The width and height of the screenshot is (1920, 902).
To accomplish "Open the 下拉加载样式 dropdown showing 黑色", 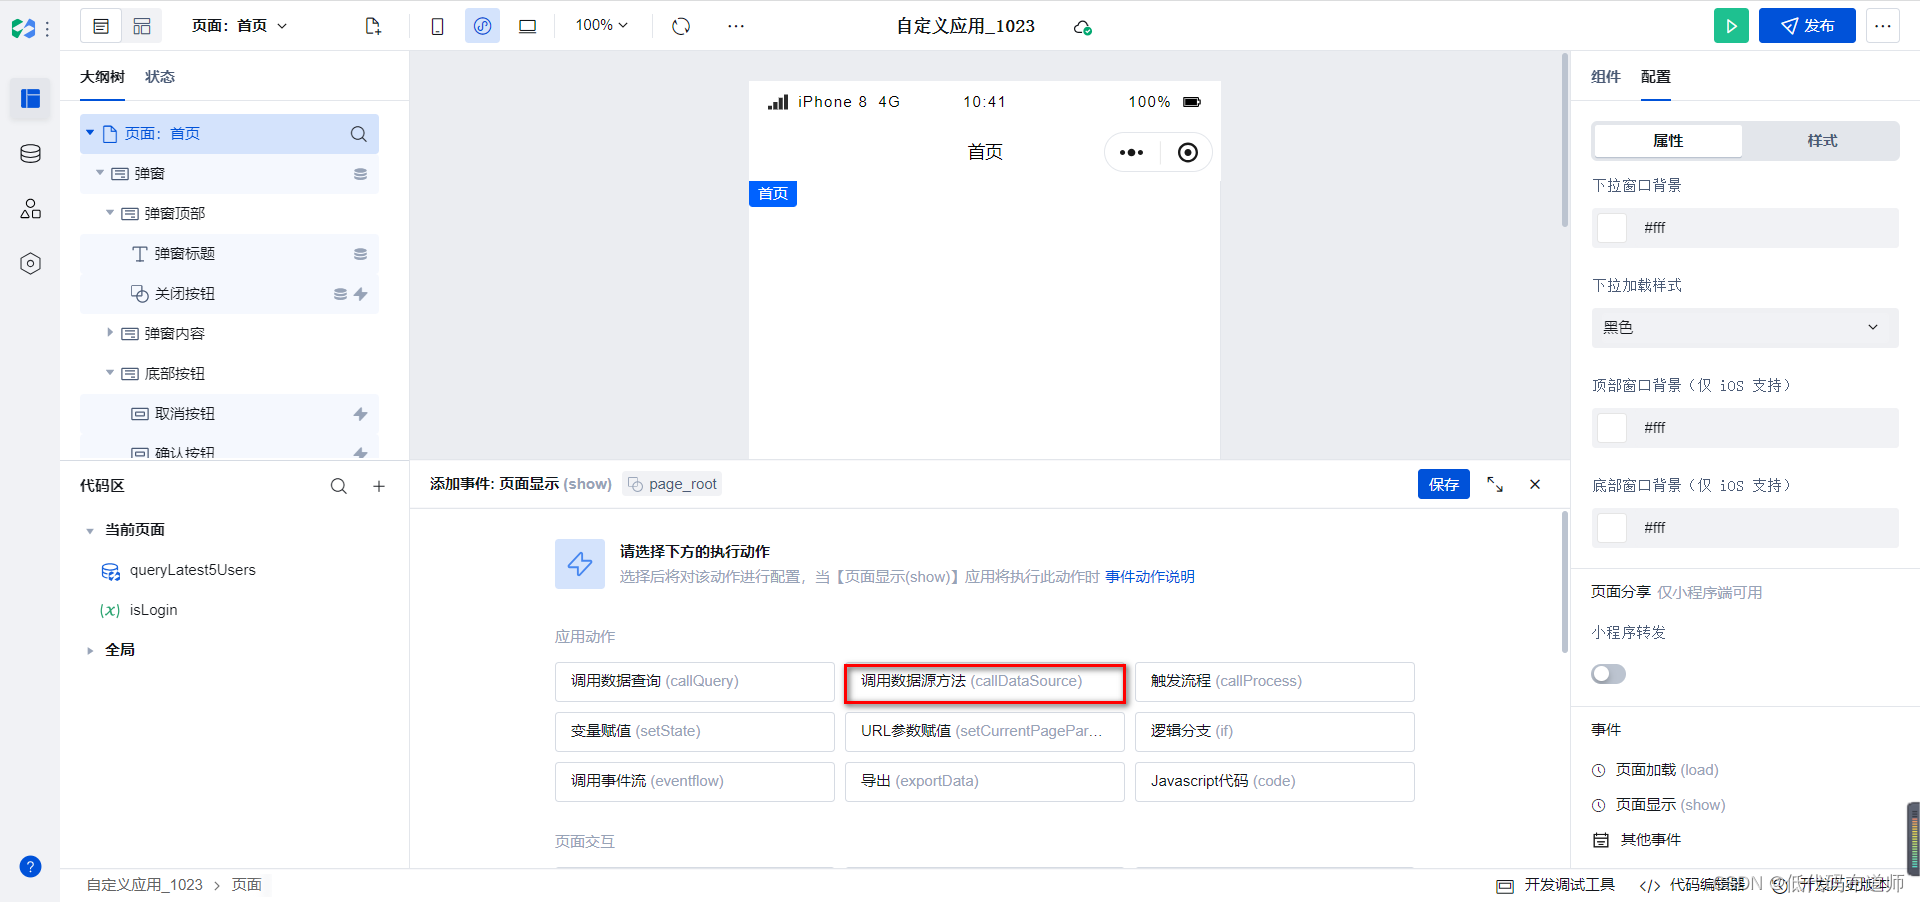I will (1744, 328).
